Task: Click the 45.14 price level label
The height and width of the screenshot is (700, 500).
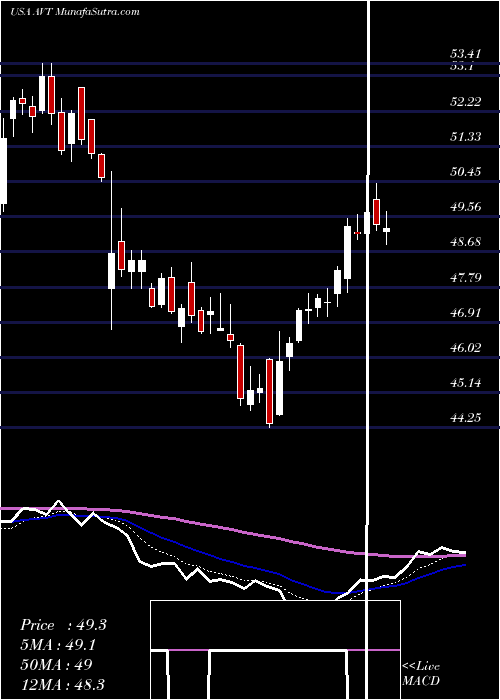Action: tap(466, 383)
